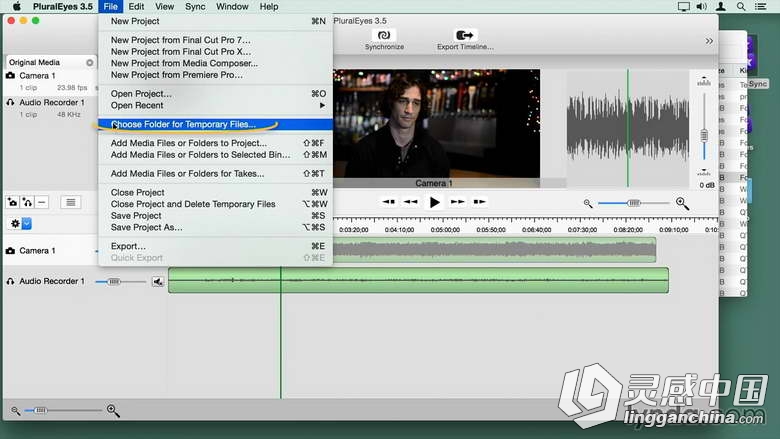Choose New Project from Final Cut Pro X
The image size is (780, 439).
(215, 52)
